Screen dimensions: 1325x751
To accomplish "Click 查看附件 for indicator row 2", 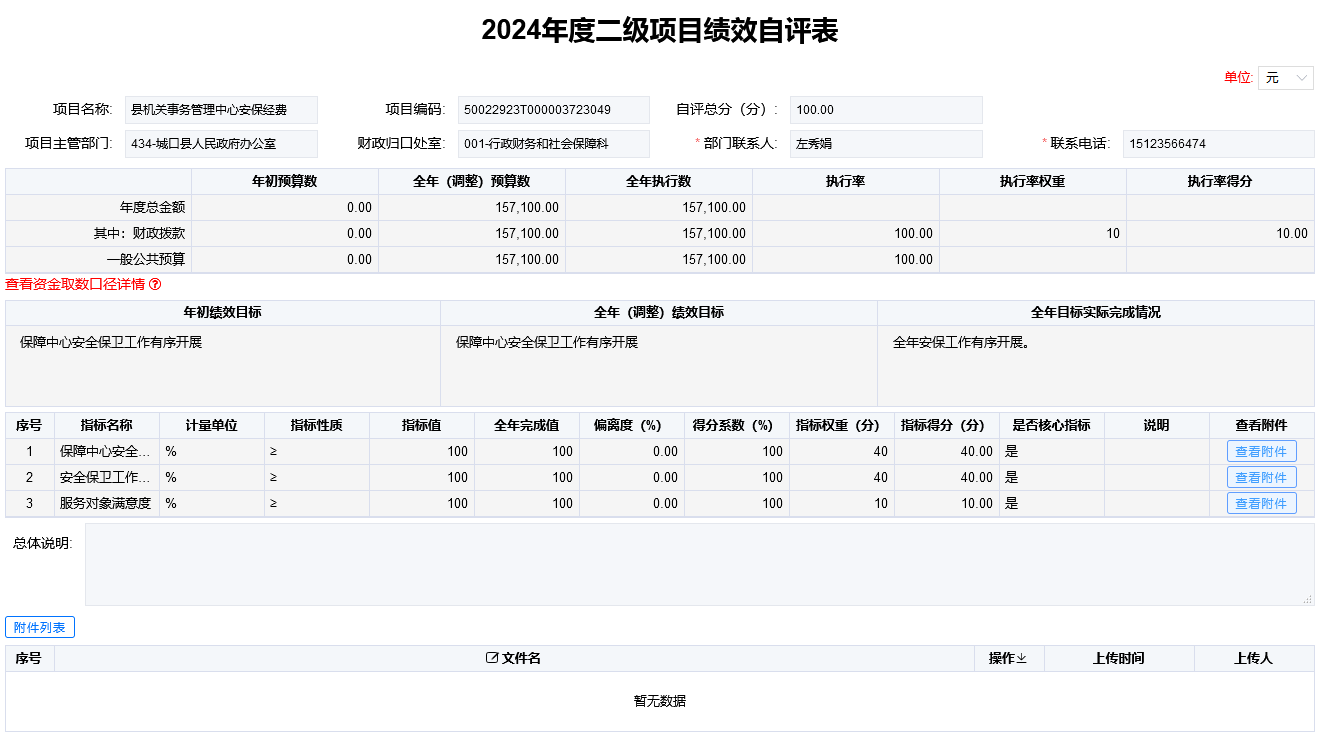I will [1261, 477].
